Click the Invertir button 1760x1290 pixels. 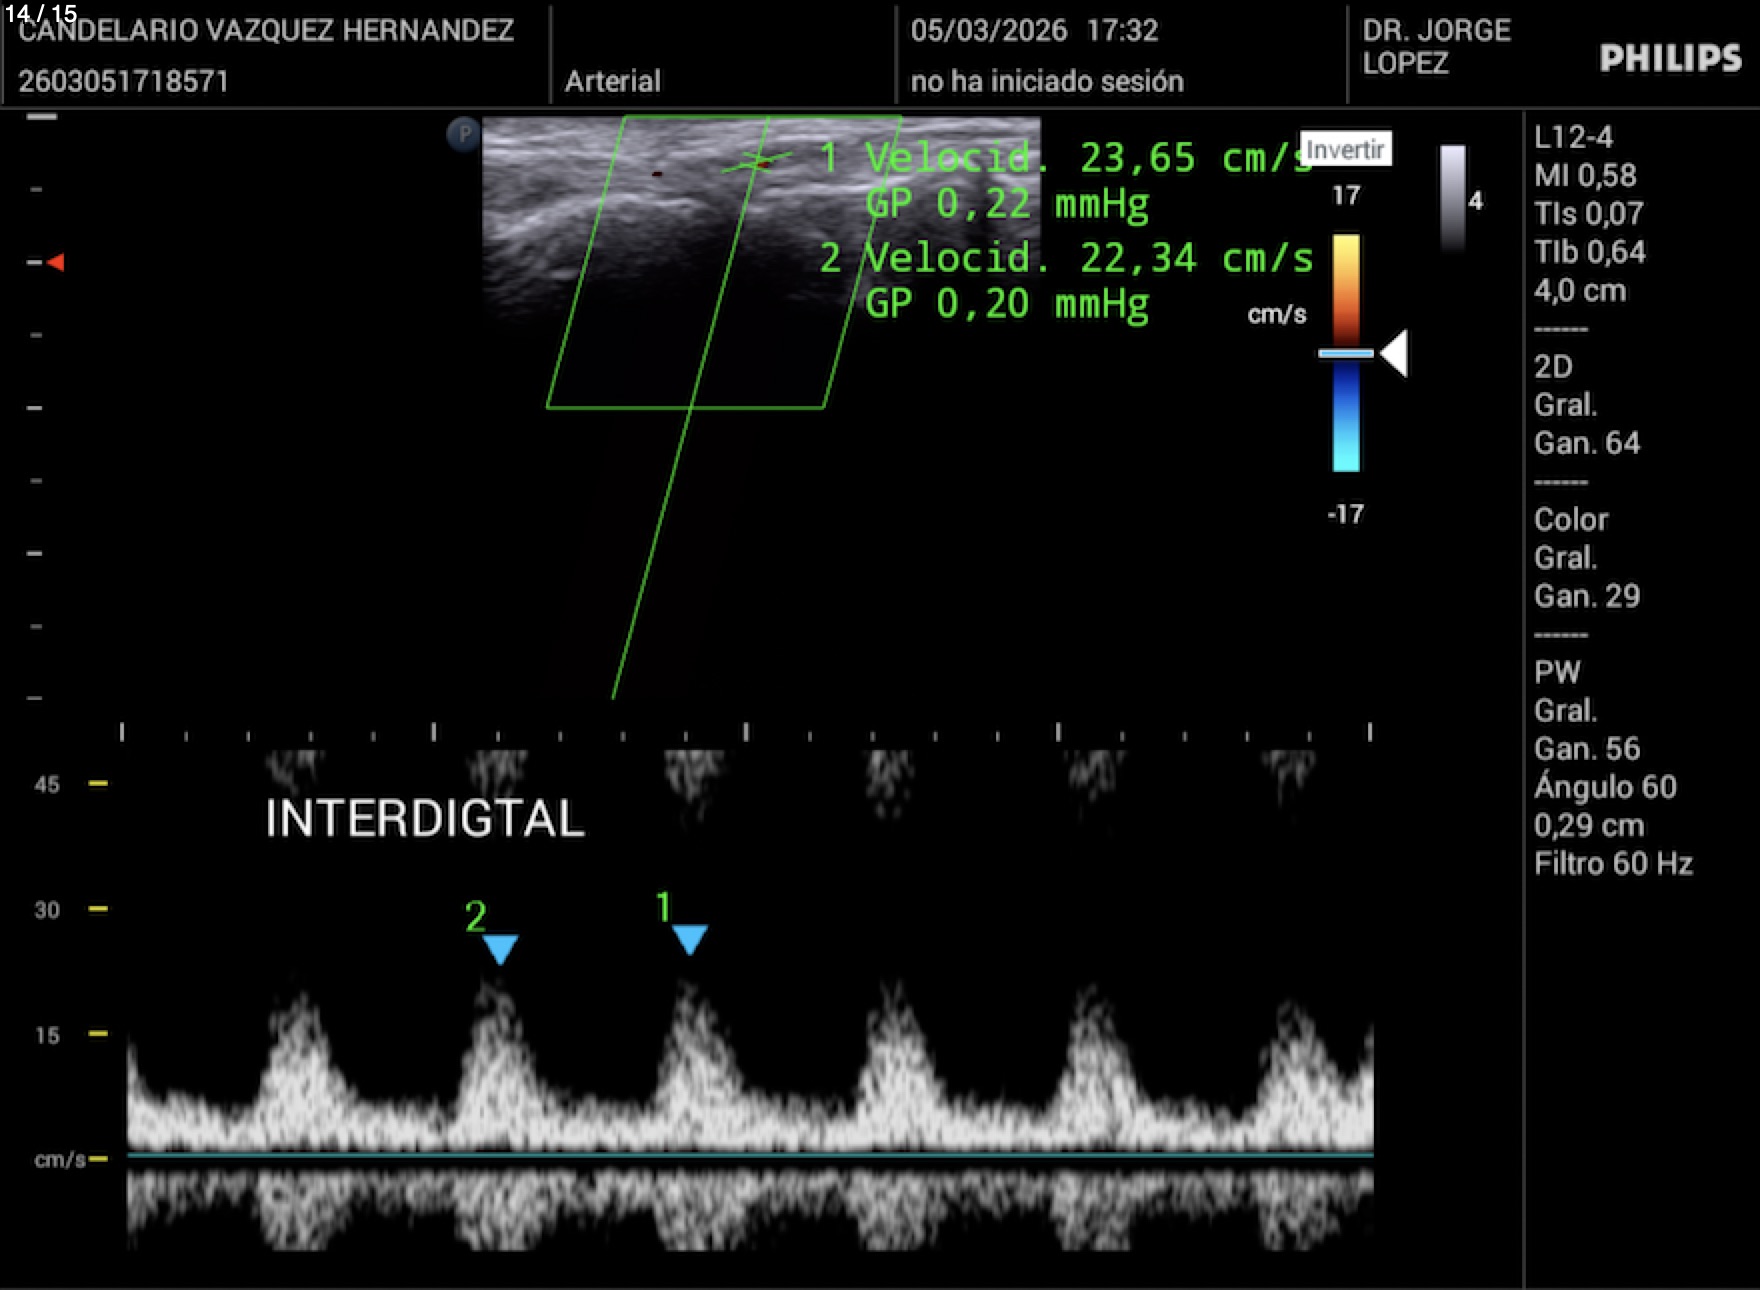[x=1345, y=150]
